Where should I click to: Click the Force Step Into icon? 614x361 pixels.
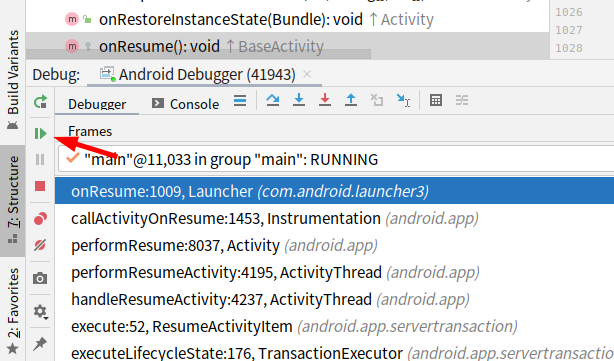pyautogui.click(x=325, y=100)
